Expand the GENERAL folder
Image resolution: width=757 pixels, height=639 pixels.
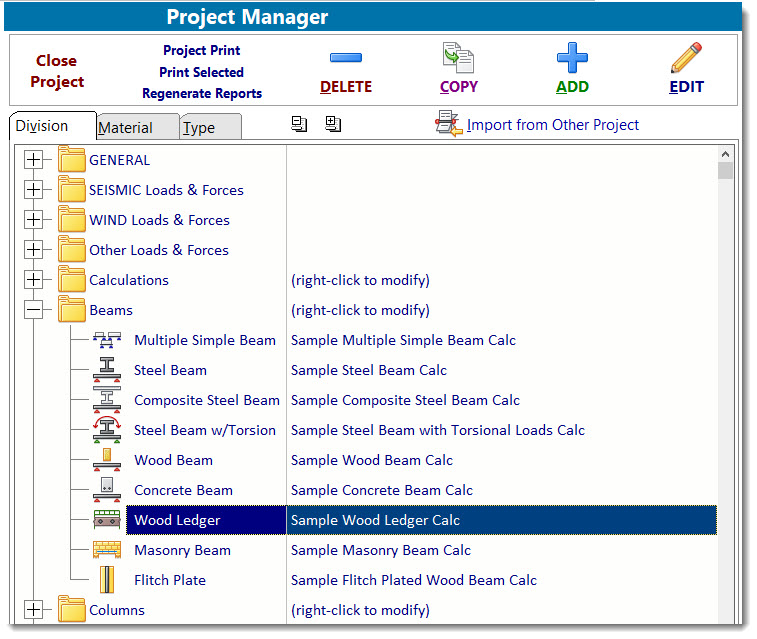pos(34,160)
